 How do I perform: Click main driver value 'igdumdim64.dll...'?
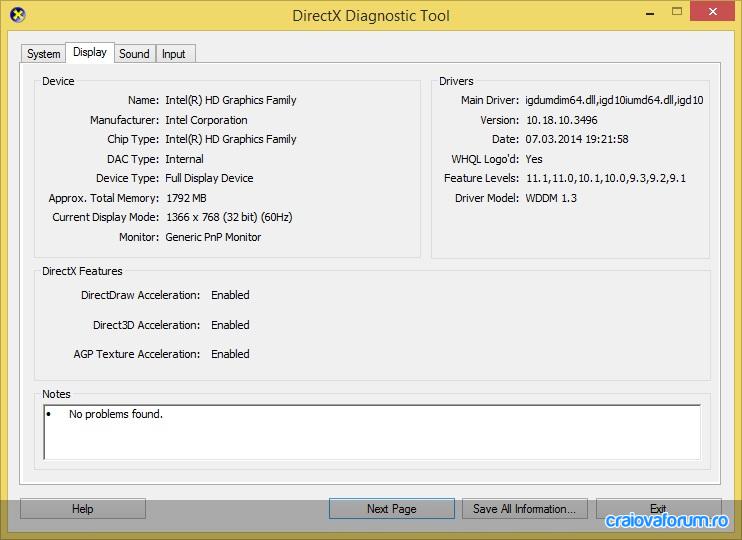(614, 100)
